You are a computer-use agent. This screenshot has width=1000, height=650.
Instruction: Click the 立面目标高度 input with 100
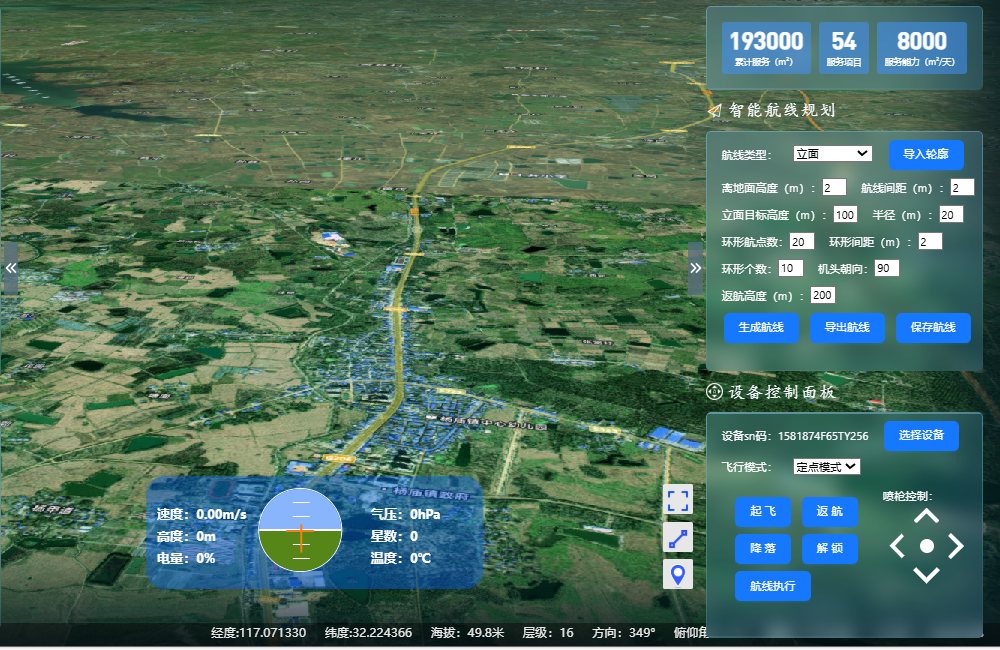[x=844, y=214]
